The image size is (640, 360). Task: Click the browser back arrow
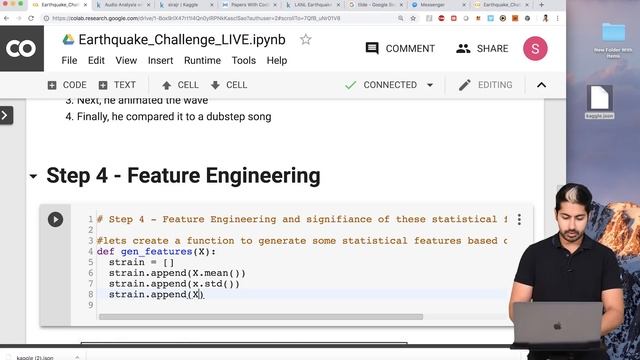pos(7,18)
